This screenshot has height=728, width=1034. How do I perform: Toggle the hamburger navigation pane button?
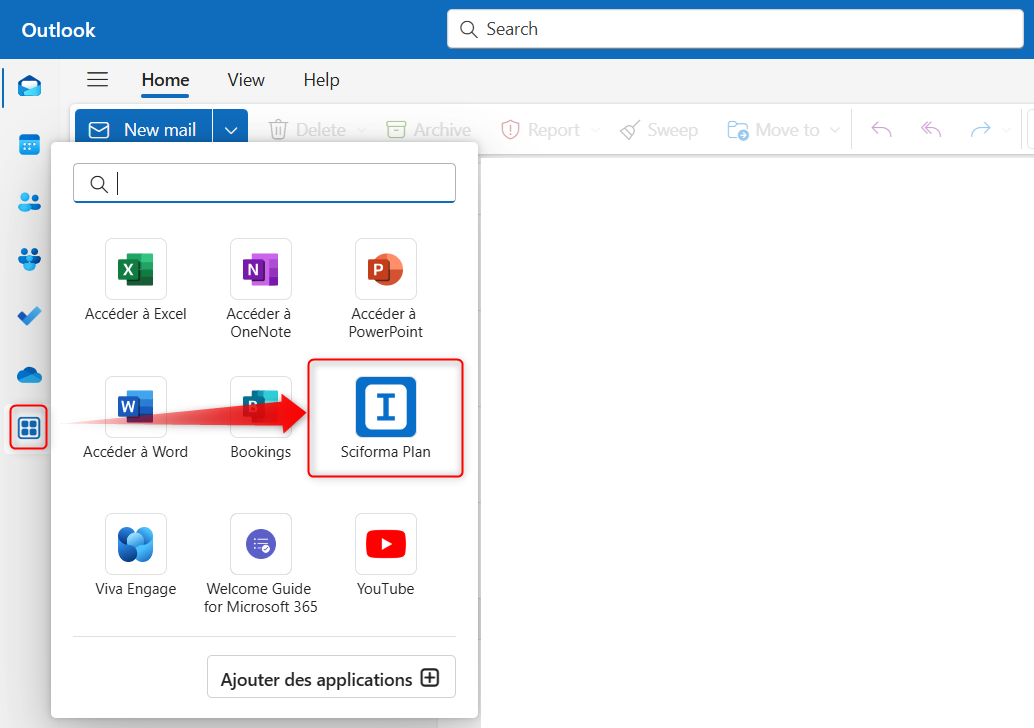pos(97,80)
